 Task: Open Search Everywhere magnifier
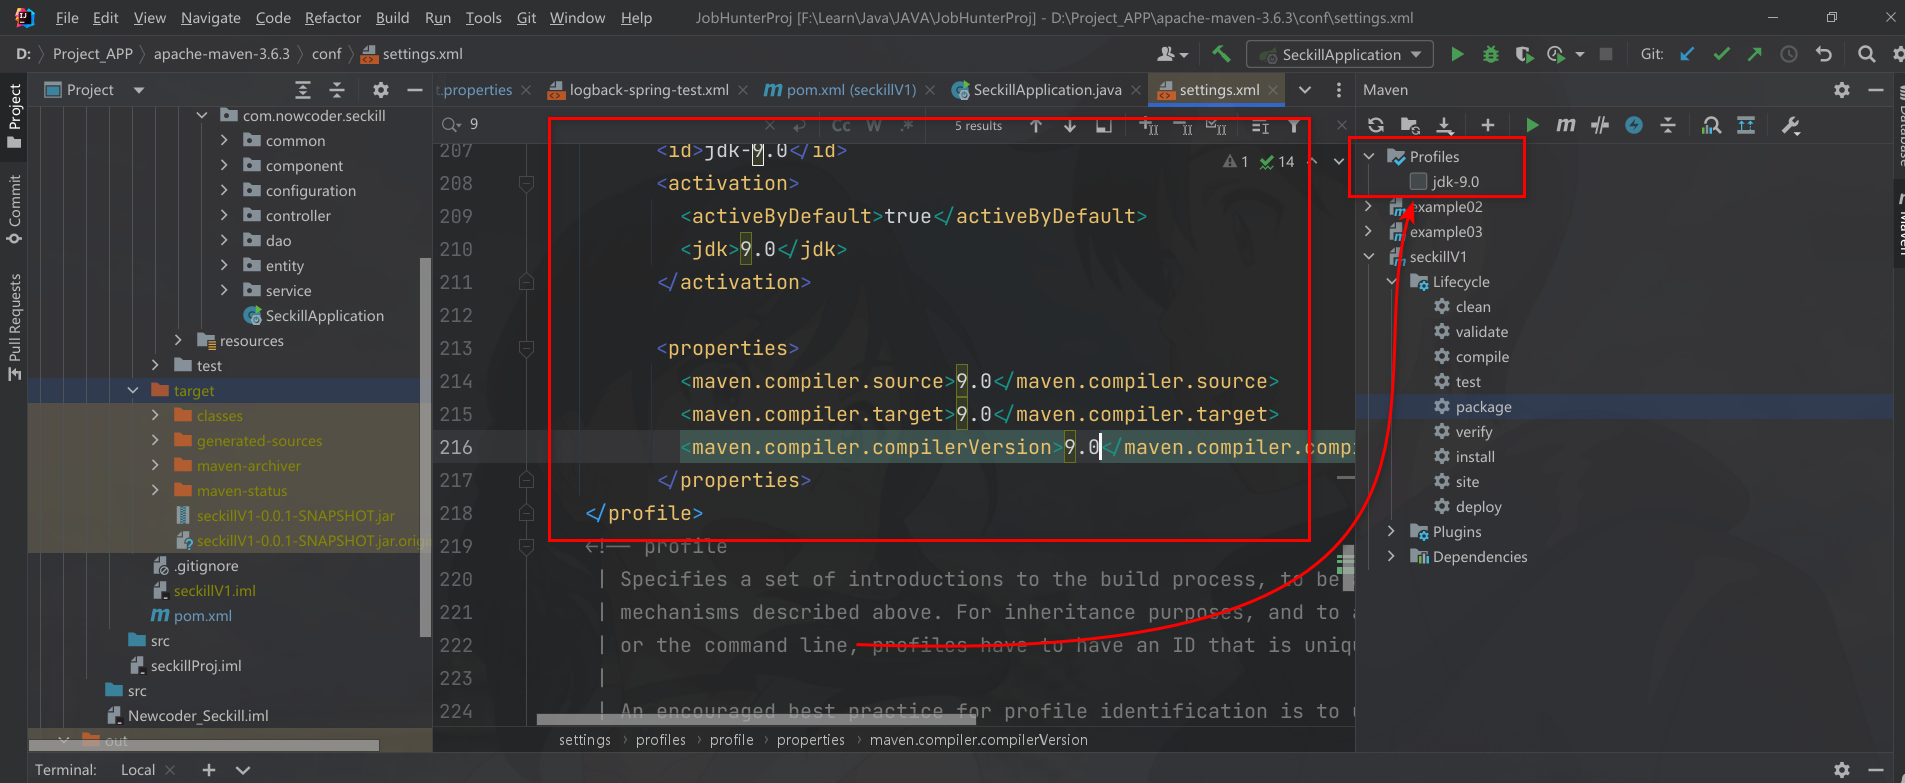[x=1866, y=54]
